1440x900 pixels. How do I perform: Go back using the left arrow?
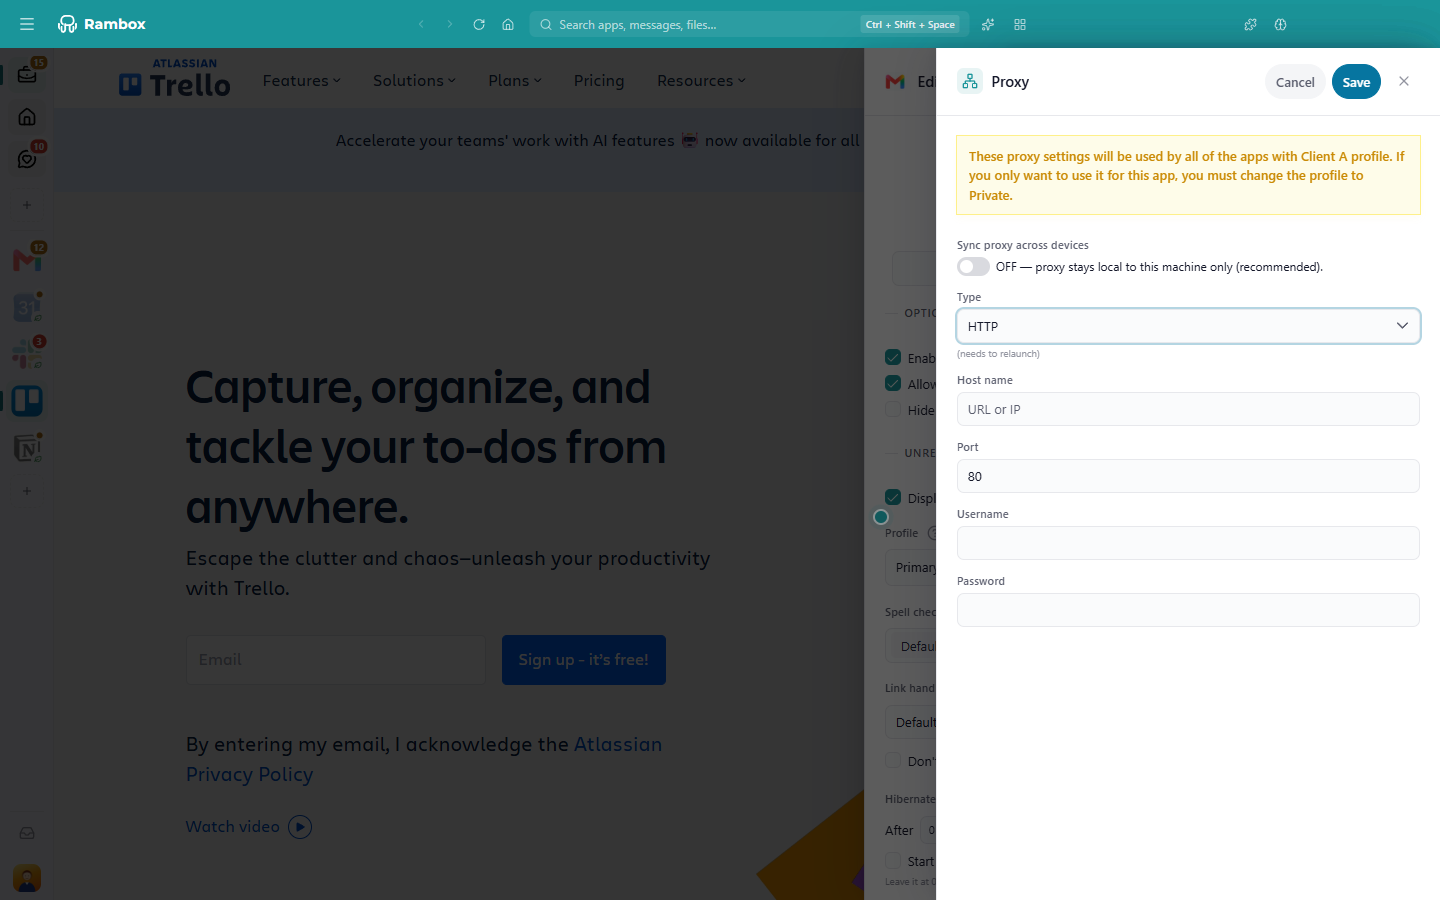coord(421,24)
